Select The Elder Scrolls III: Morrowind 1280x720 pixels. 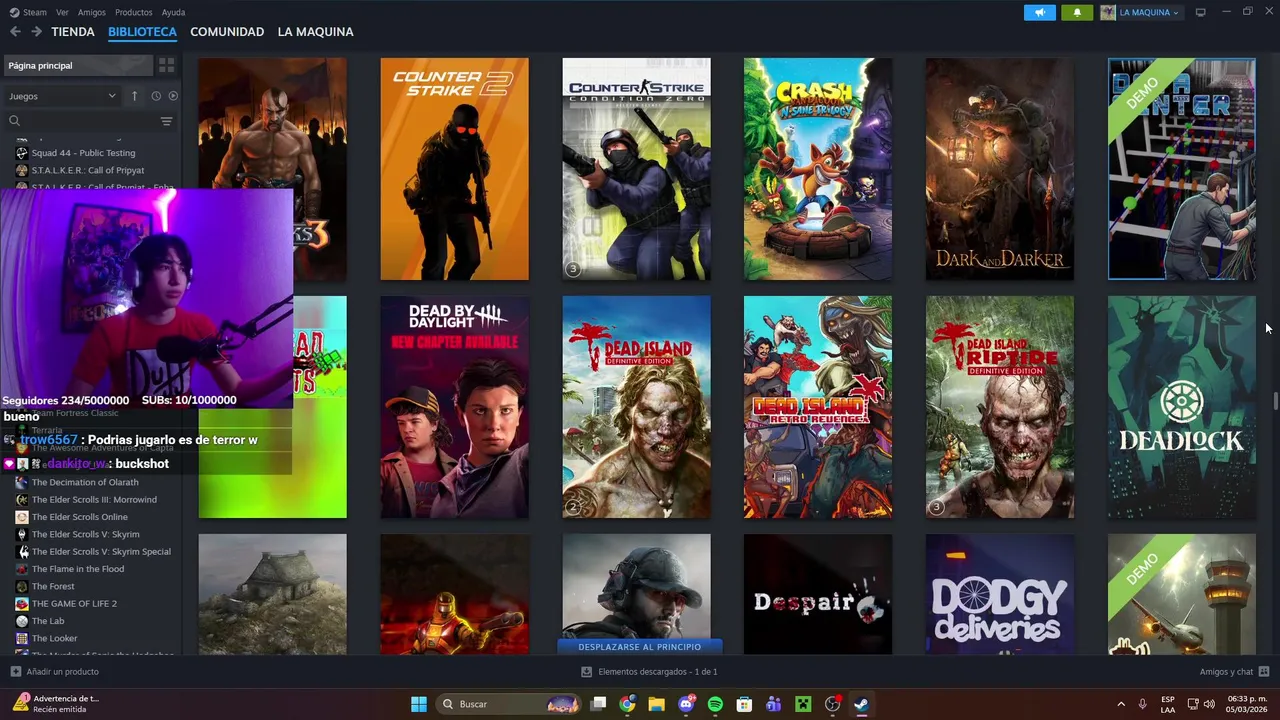[94, 500]
